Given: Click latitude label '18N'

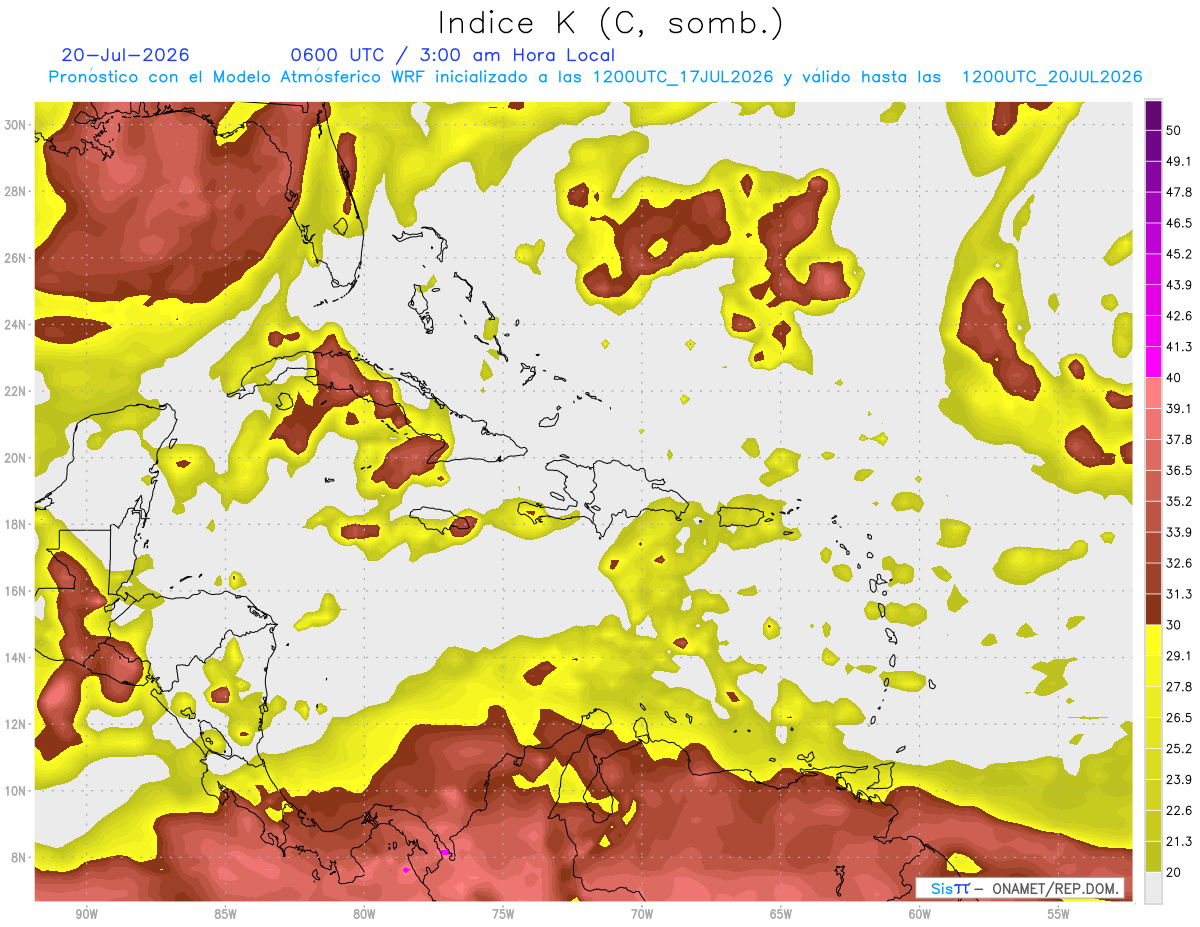Looking at the screenshot, I should click(15, 524).
